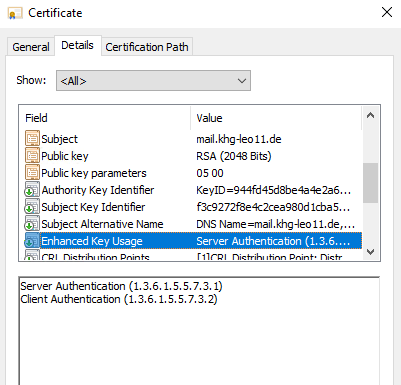Select the Enhanced Key Usage row label
This screenshot has width=401, height=385.
click(92, 241)
